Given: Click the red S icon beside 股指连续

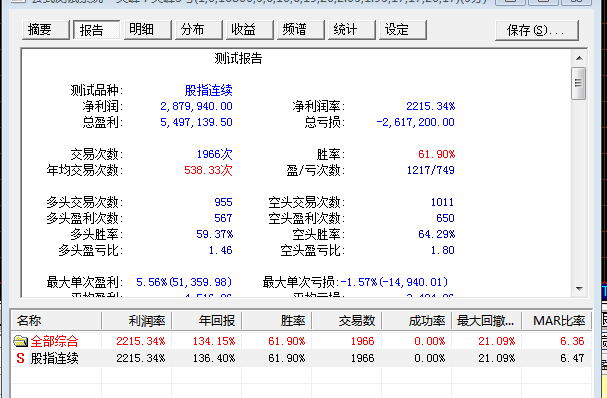Looking at the screenshot, I should click(21, 359).
